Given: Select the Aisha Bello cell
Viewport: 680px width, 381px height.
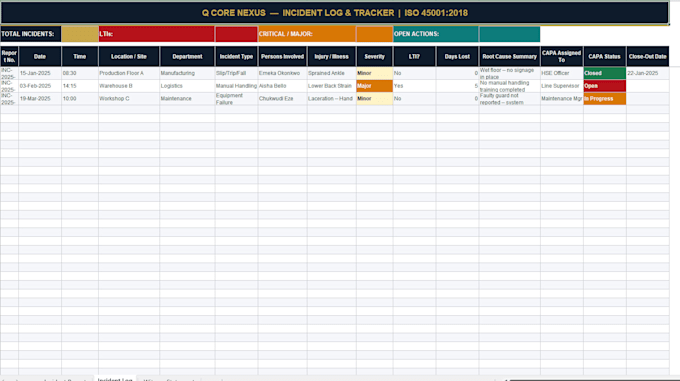Looking at the screenshot, I should [x=282, y=86].
